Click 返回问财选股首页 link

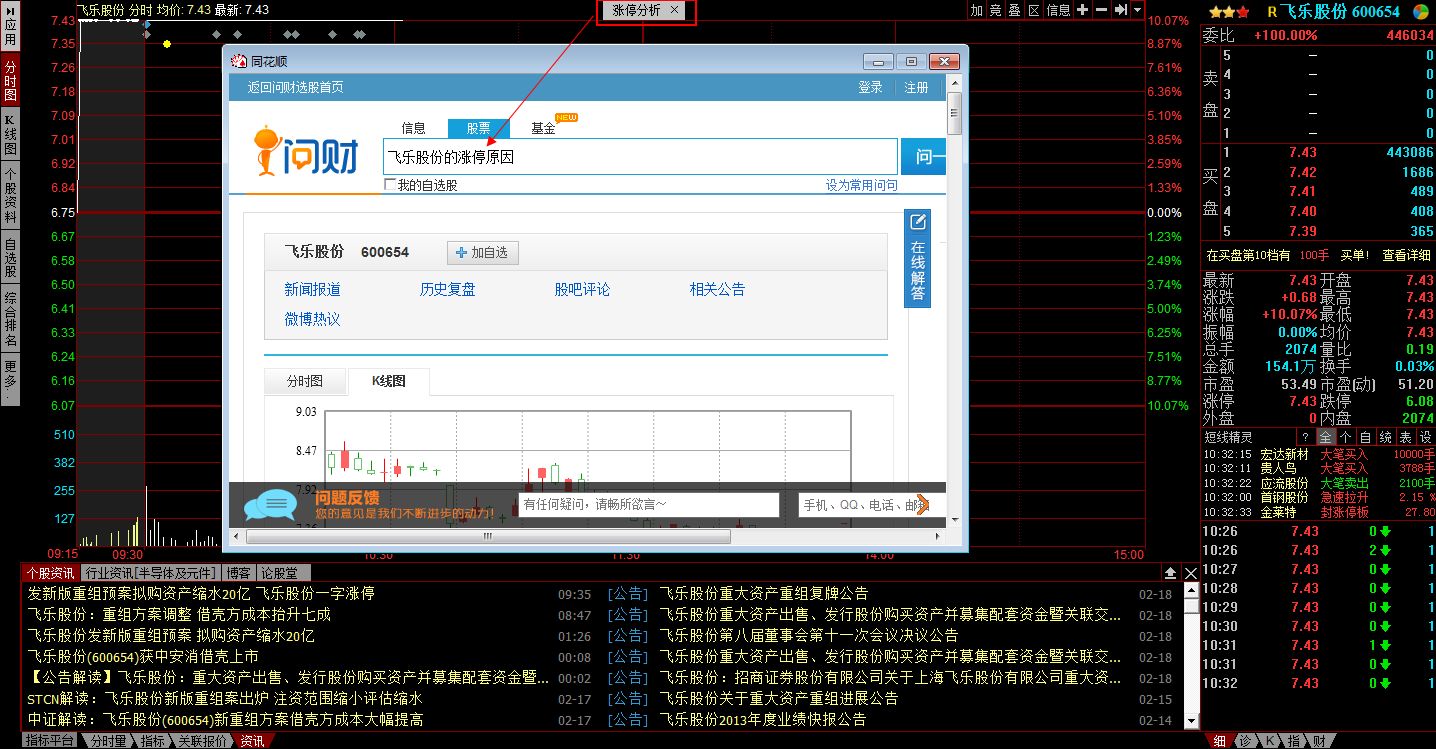(x=296, y=87)
